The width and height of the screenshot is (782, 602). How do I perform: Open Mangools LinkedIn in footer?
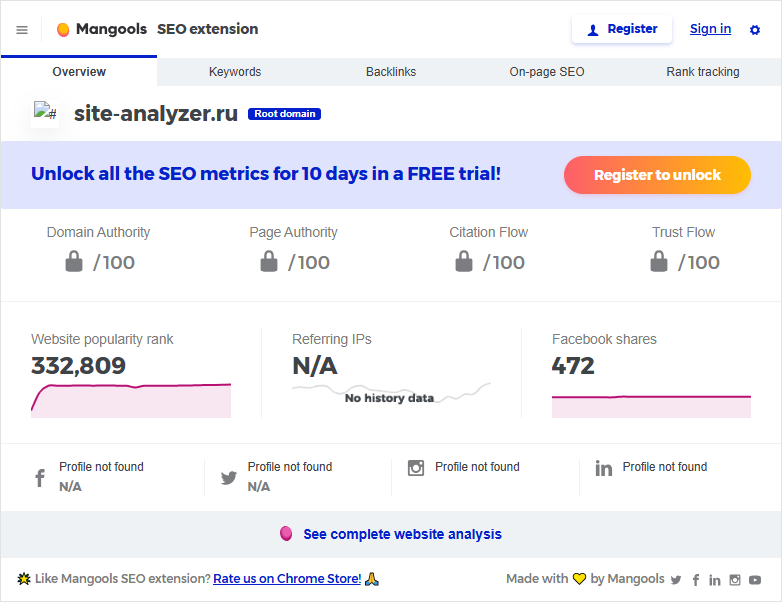point(715,580)
